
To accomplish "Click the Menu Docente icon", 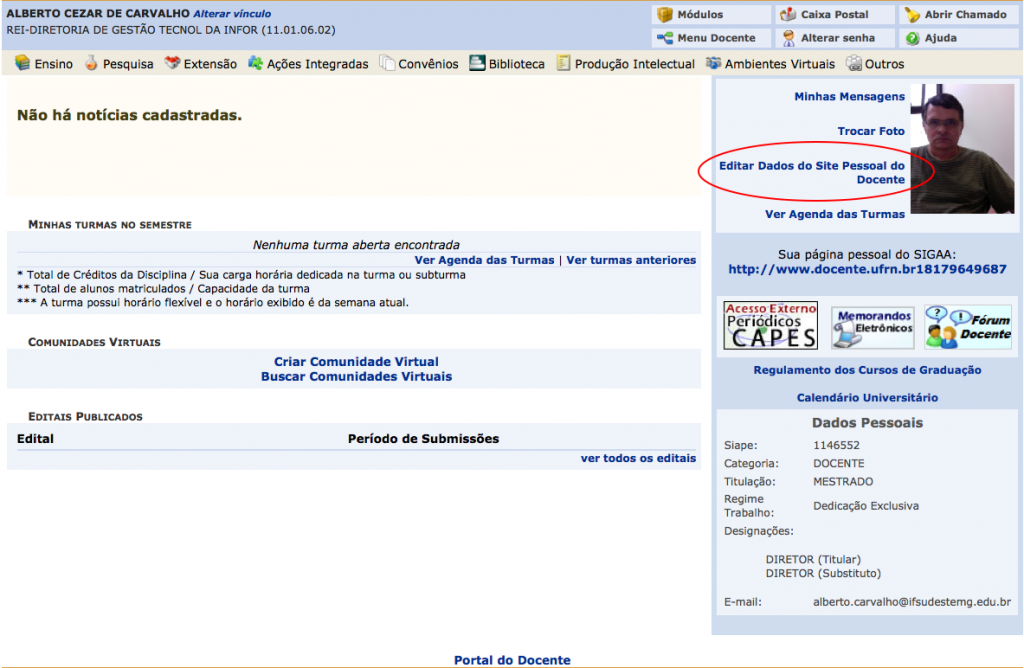I will [665, 38].
